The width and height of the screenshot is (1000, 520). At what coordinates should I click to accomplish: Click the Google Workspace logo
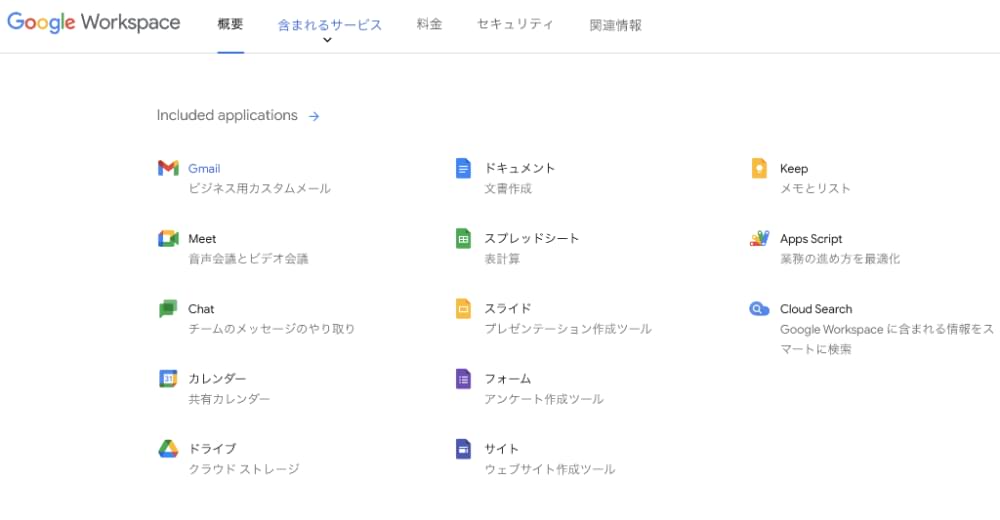click(x=94, y=23)
